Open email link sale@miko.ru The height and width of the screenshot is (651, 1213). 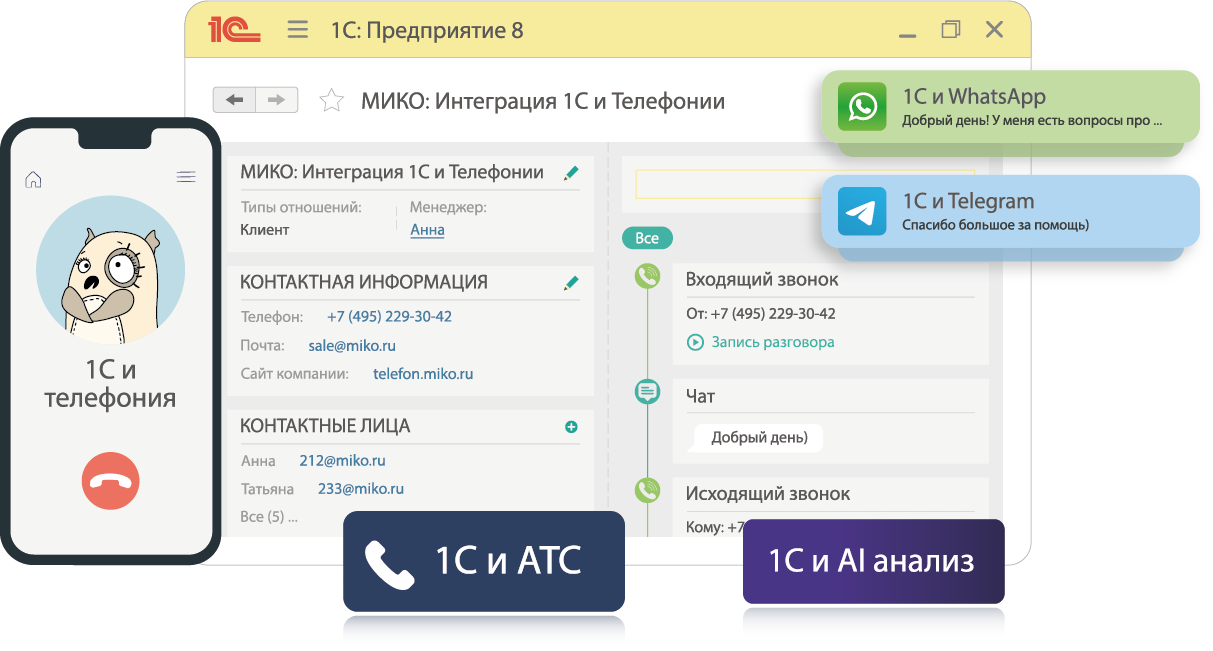pyautogui.click(x=351, y=346)
